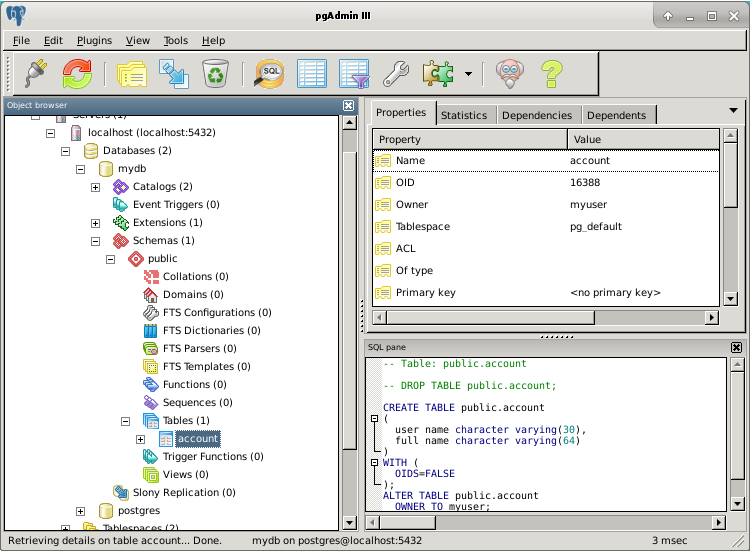
Task: Select the account table in the tree
Action: [x=198, y=439]
